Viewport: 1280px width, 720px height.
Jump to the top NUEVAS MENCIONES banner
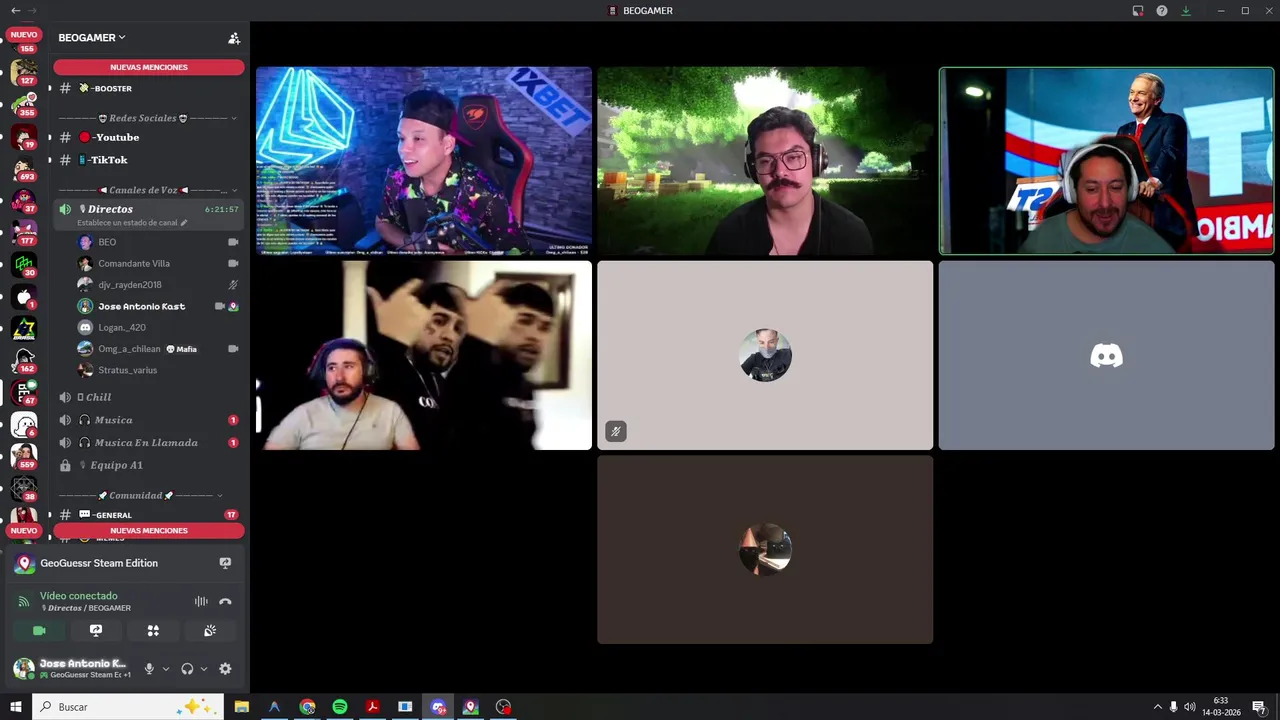point(149,67)
